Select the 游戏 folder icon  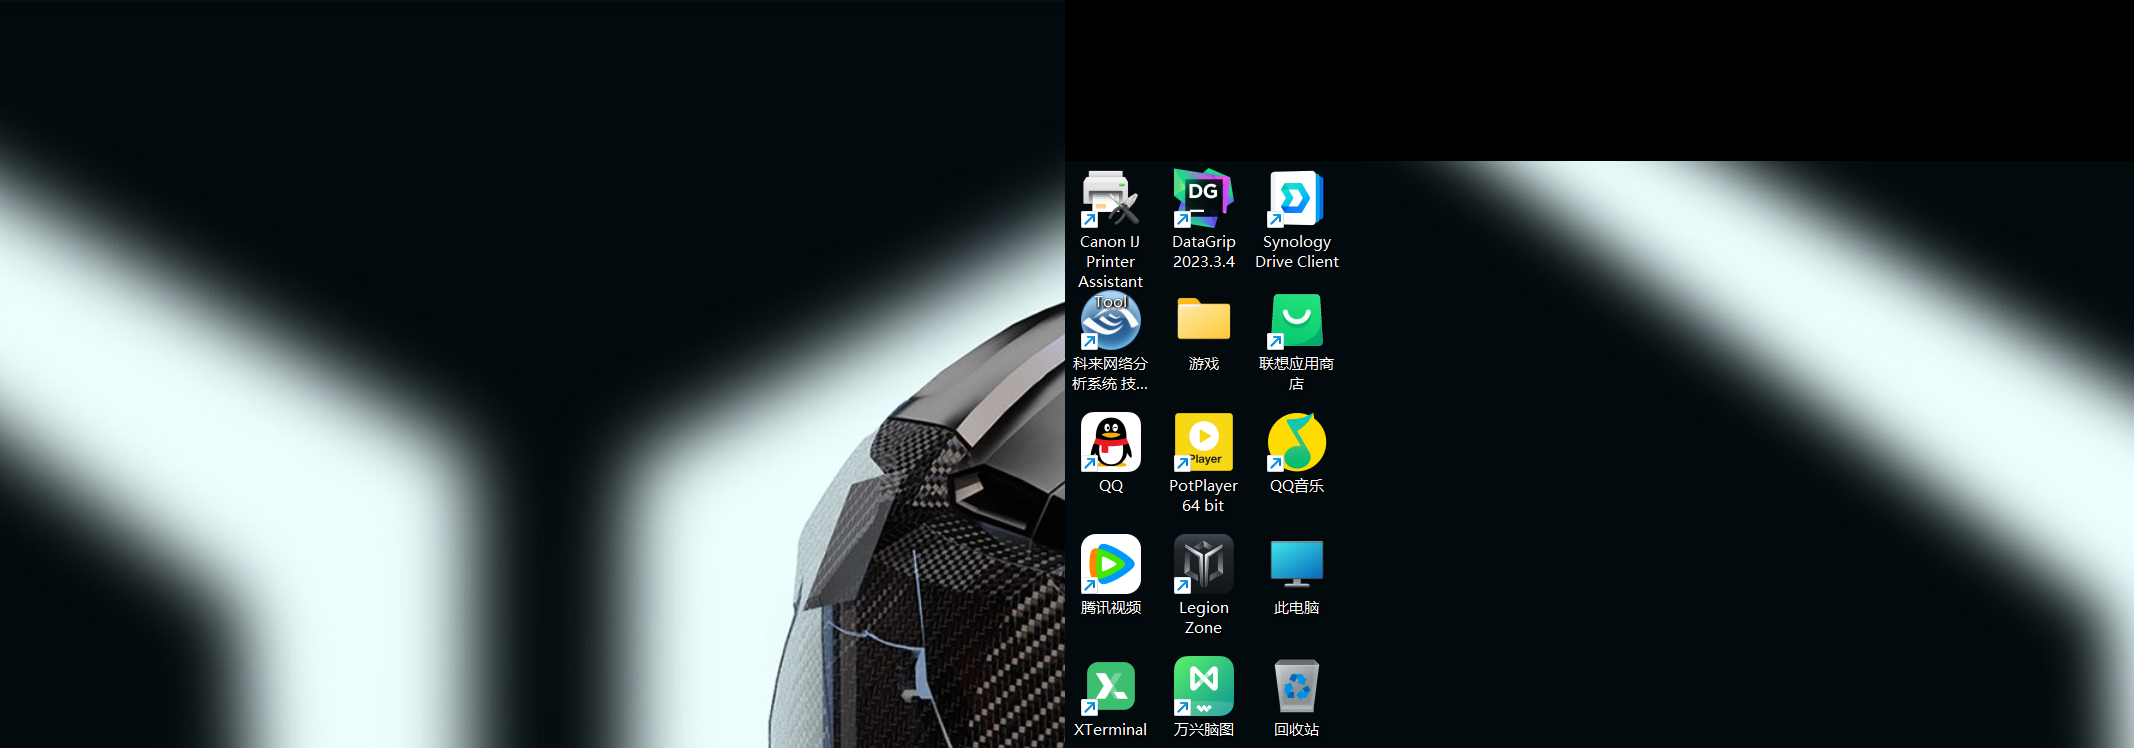[1203, 321]
